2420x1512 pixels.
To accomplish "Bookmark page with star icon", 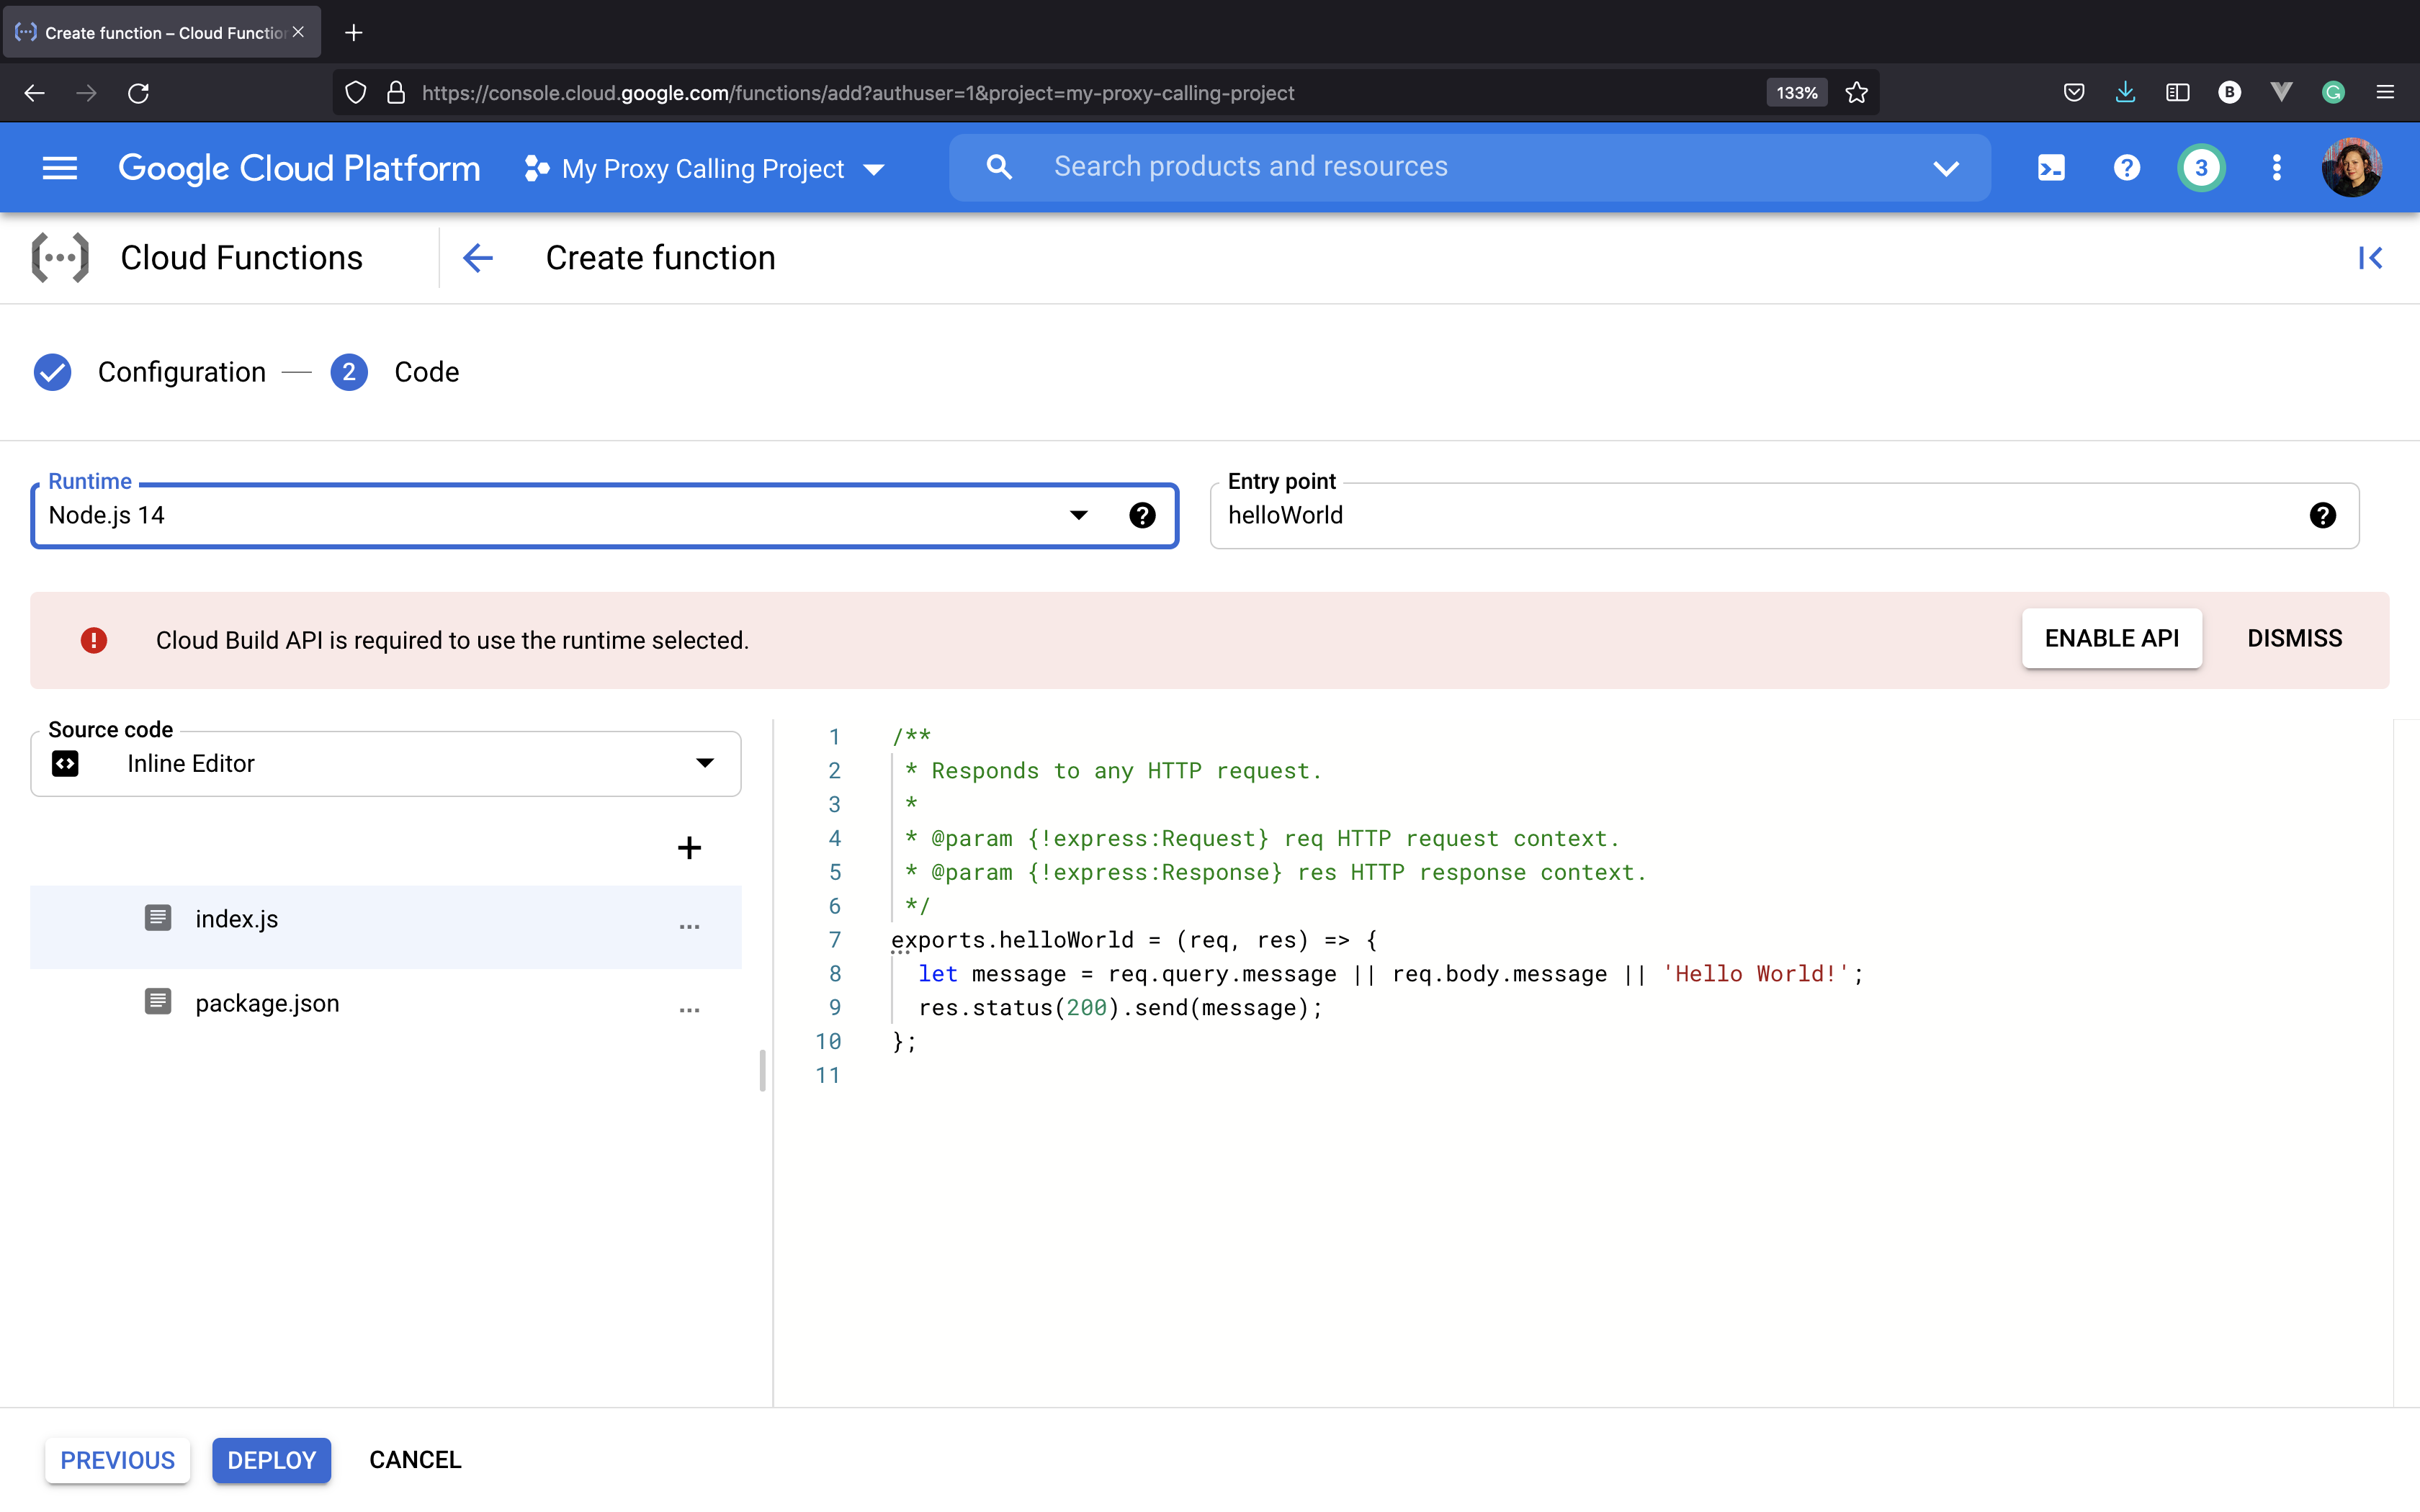I will click(x=1856, y=93).
